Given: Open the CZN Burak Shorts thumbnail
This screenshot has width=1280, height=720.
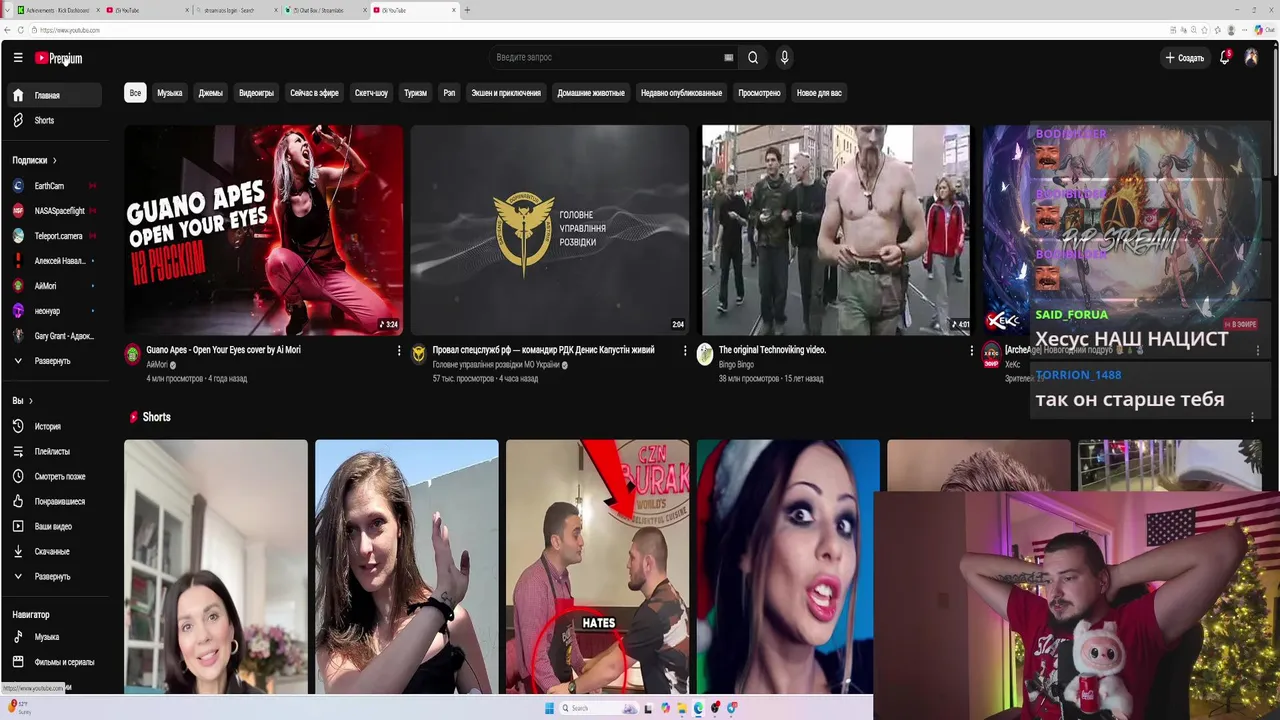Looking at the screenshot, I should click(x=597, y=566).
